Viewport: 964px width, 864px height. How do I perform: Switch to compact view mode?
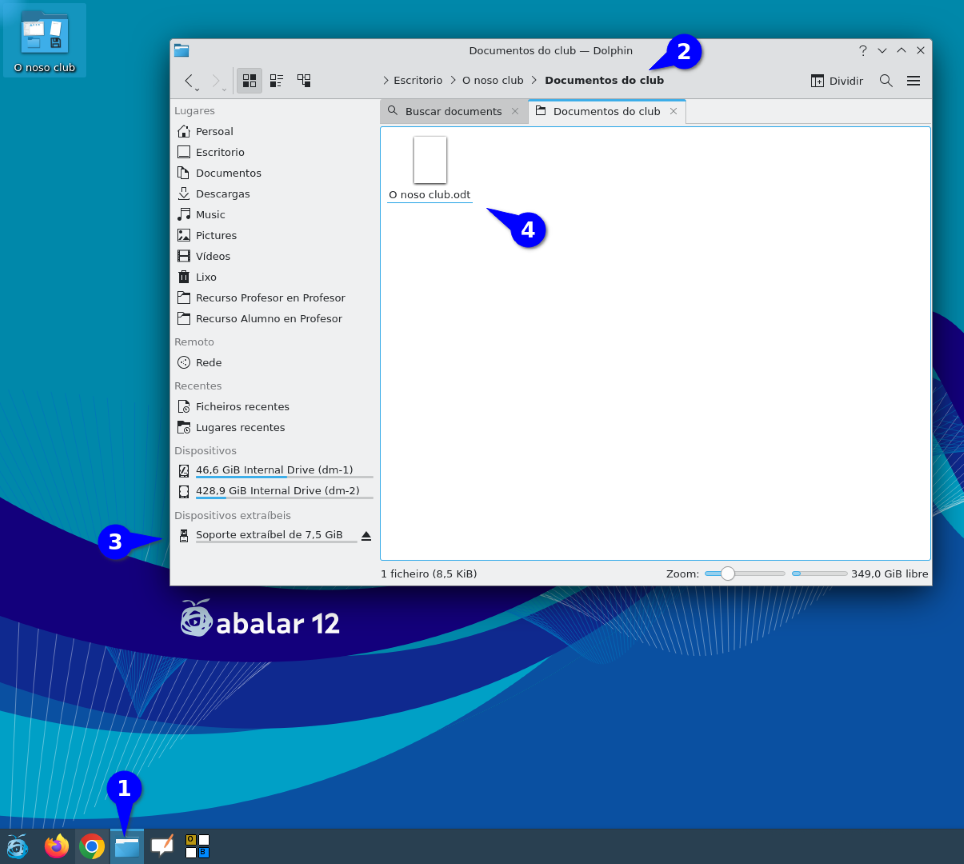277,81
